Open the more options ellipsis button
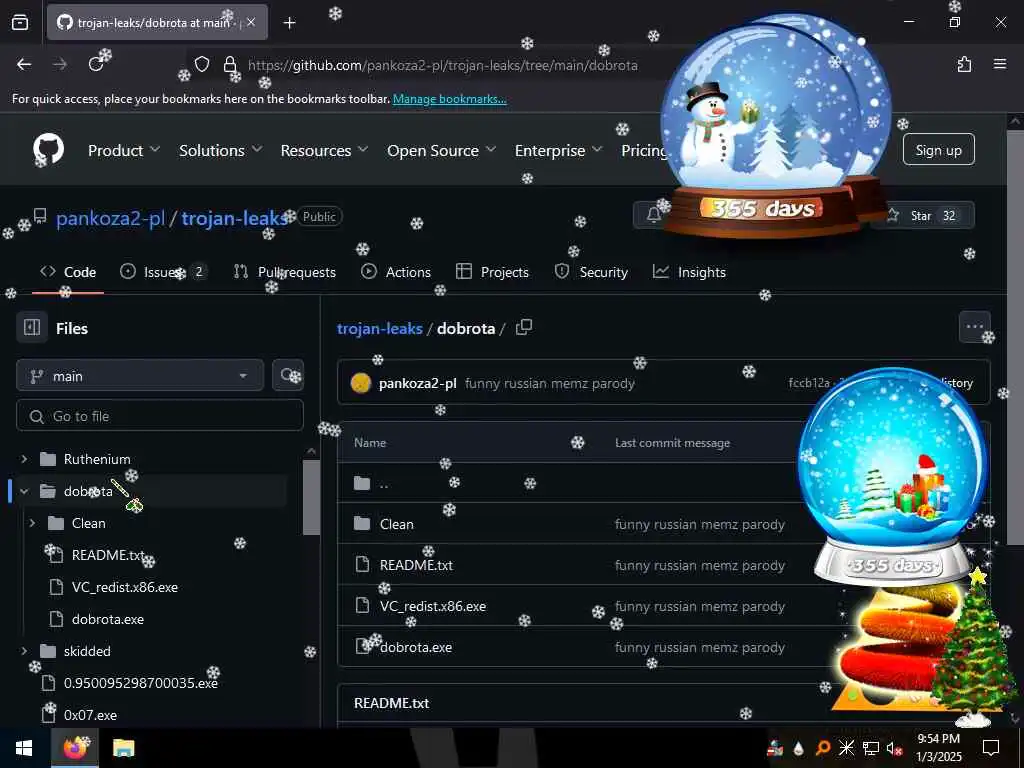This screenshot has height=768, width=1024. coord(974,327)
